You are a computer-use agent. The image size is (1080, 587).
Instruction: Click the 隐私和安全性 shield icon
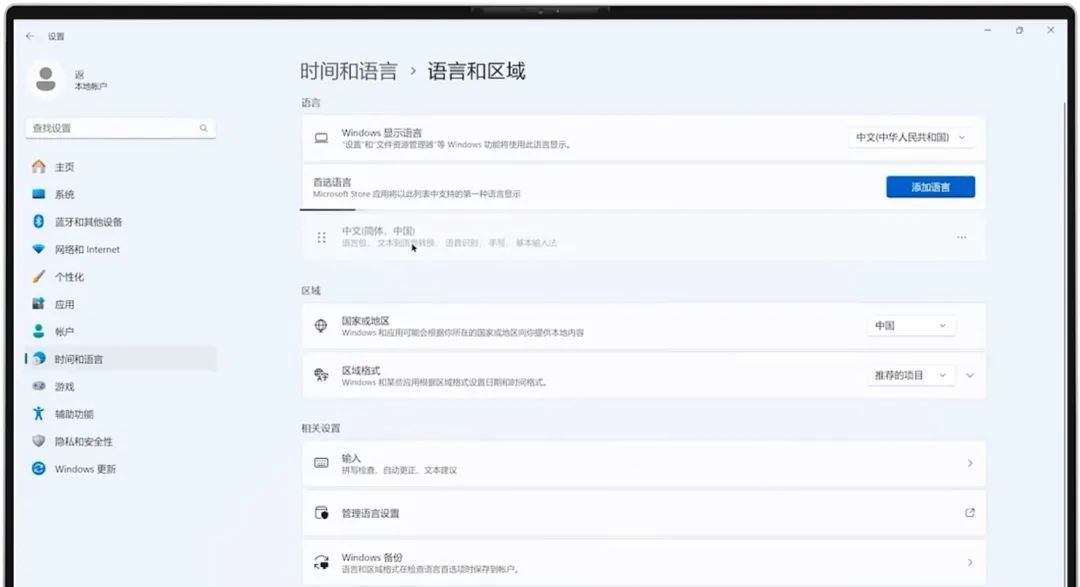coord(39,441)
